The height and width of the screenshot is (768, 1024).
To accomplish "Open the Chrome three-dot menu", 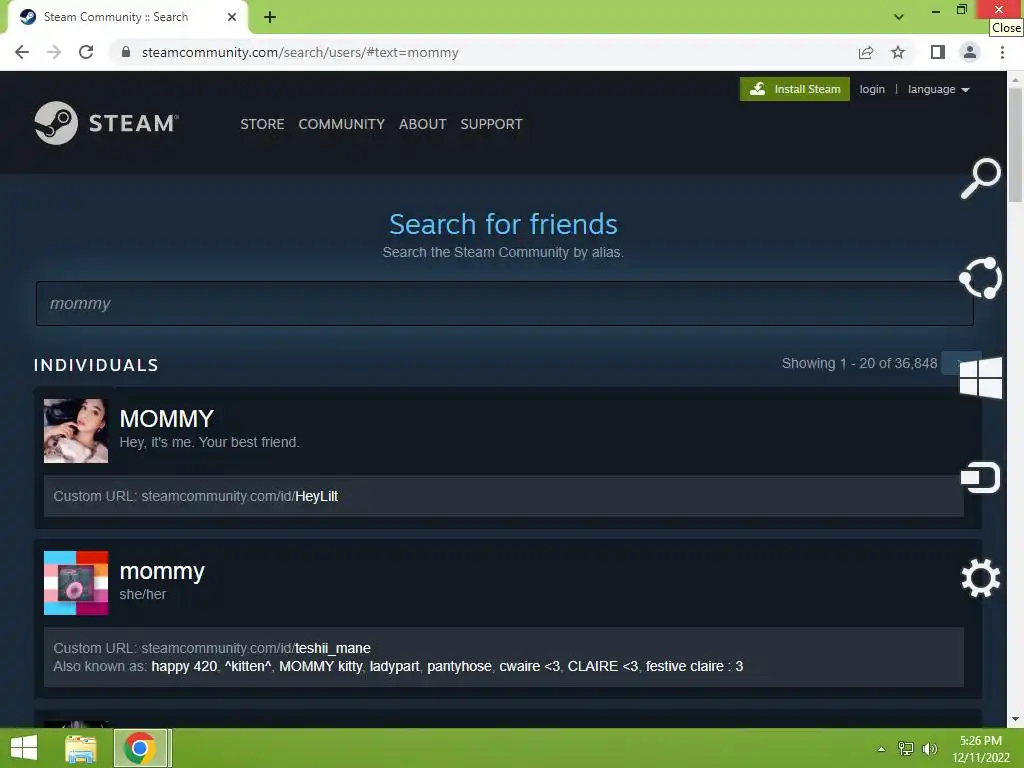I will point(1002,52).
